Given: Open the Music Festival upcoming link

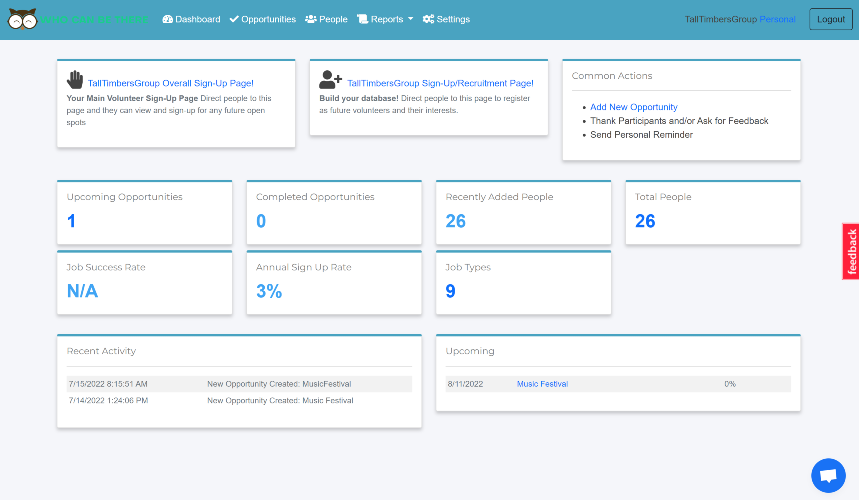Looking at the screenshot, I should click(x=542, y=384).
